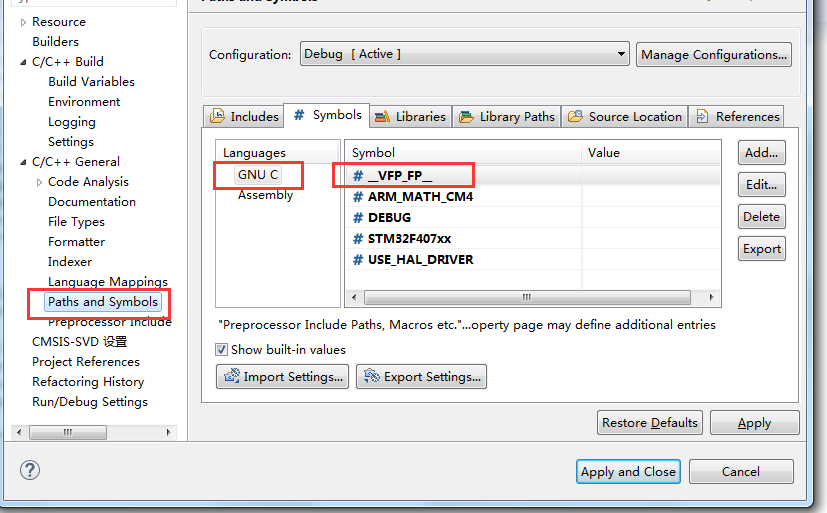This screenshot has width=827, height=513.
Task: Open Run/Debug Settings page
Action: 90,402
